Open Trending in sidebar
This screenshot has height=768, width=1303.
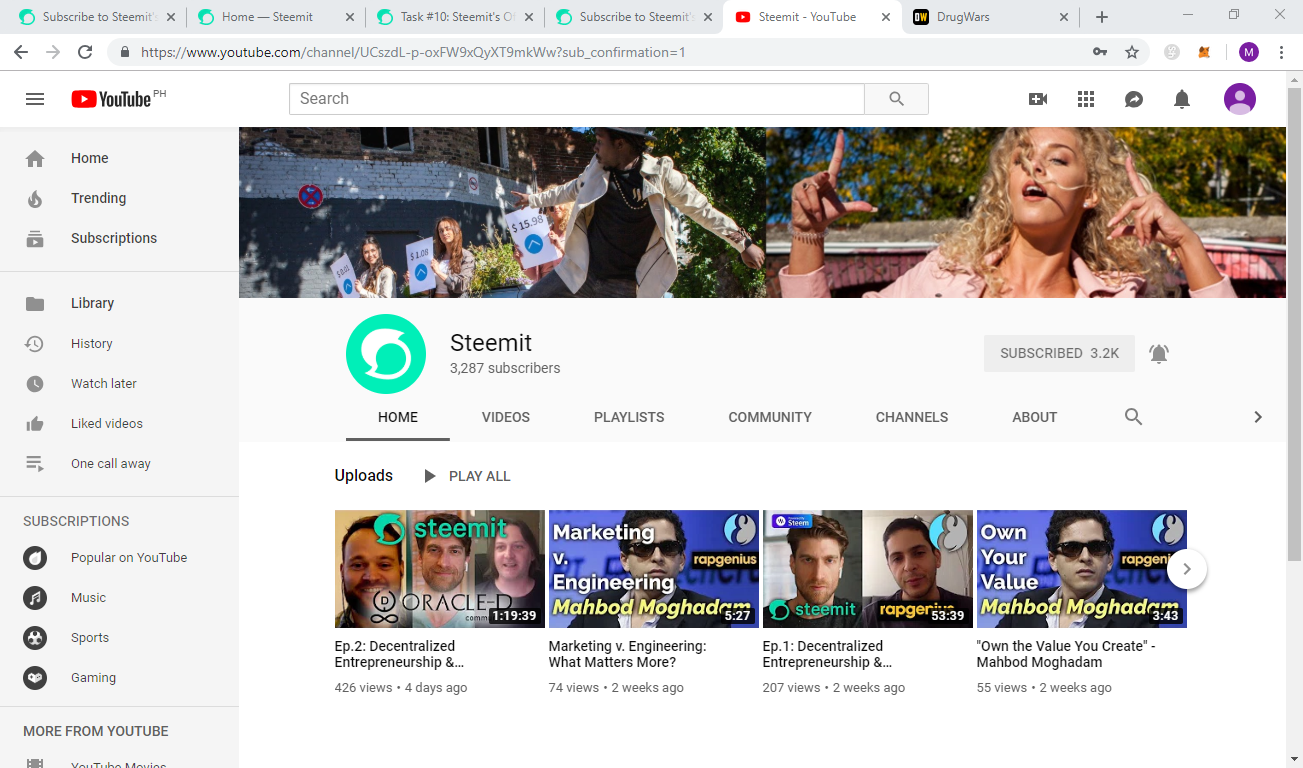click(120, 198)
